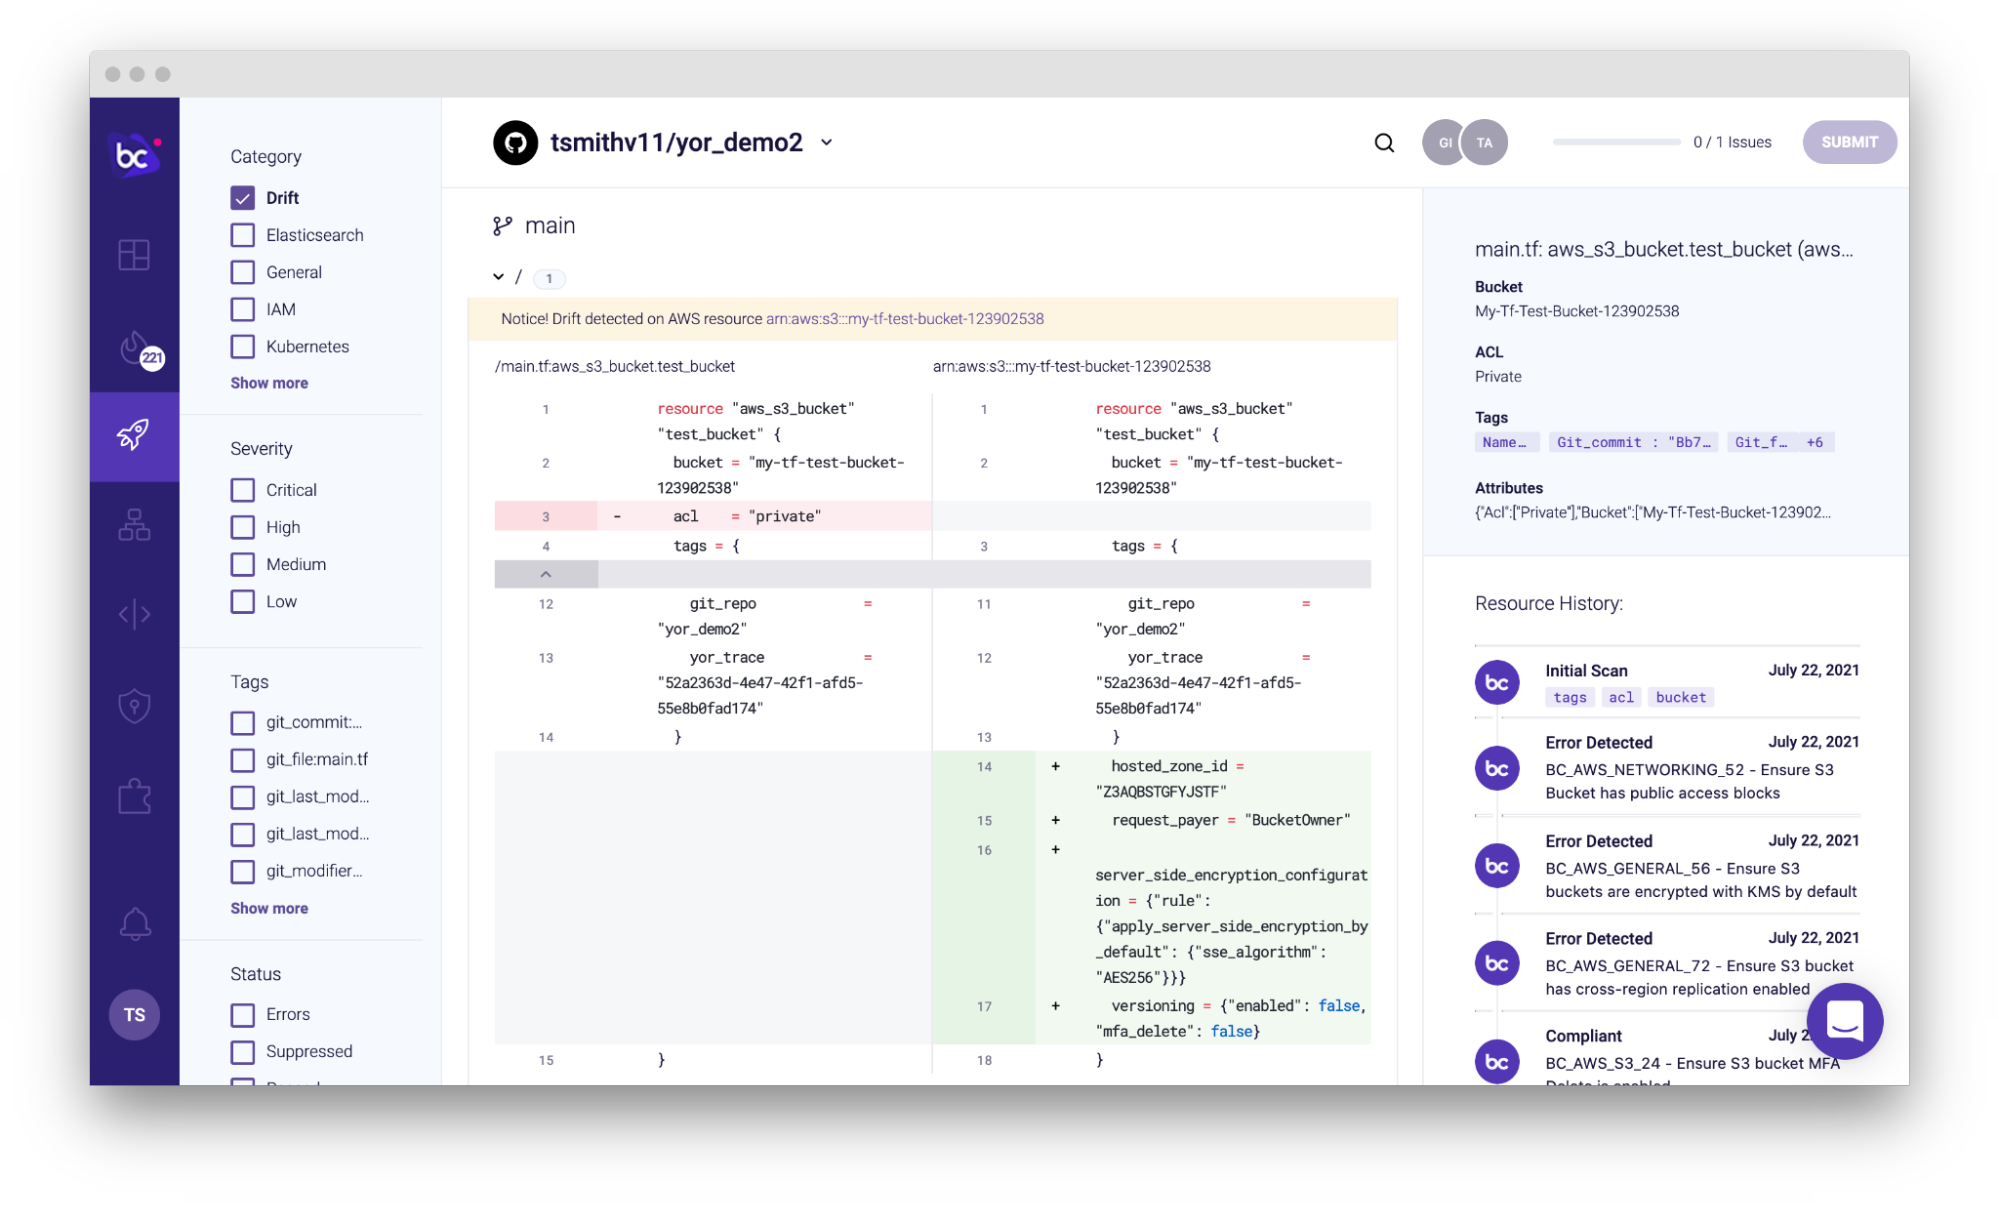Click the git branch icon beside main

point(502,226)
